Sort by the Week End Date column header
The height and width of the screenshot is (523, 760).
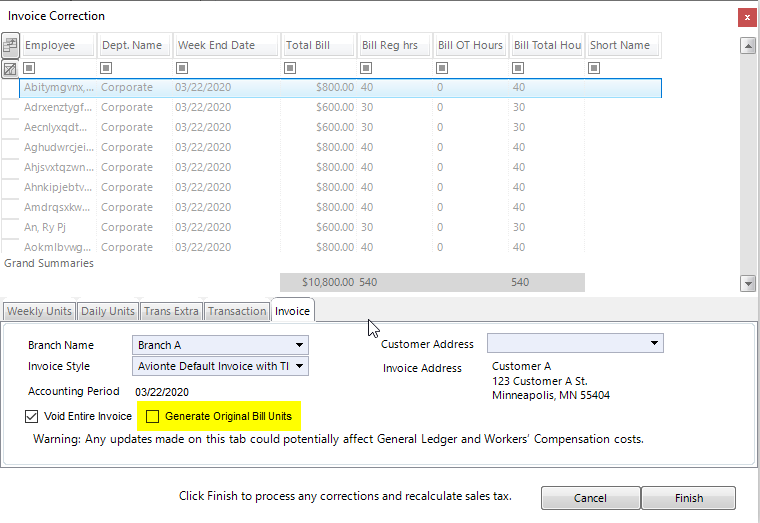227,45
